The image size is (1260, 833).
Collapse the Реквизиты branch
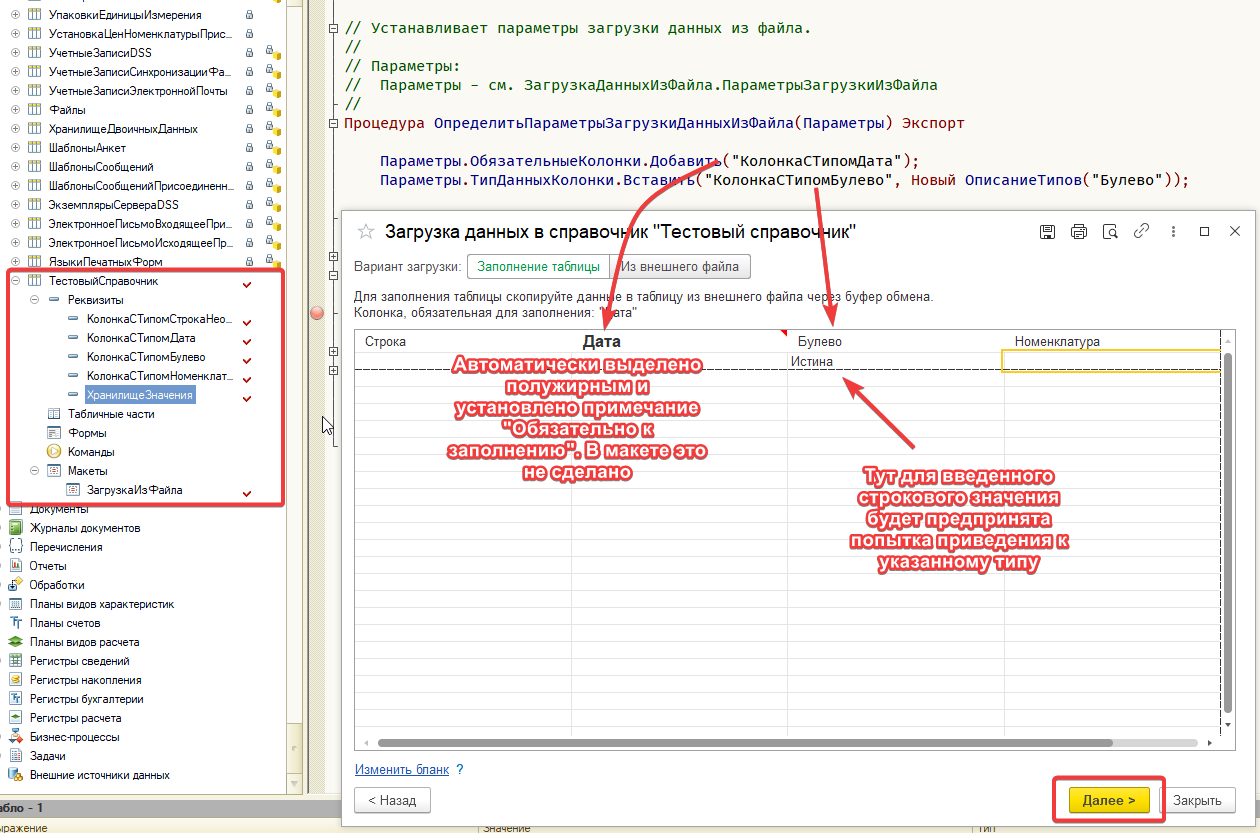34,300
